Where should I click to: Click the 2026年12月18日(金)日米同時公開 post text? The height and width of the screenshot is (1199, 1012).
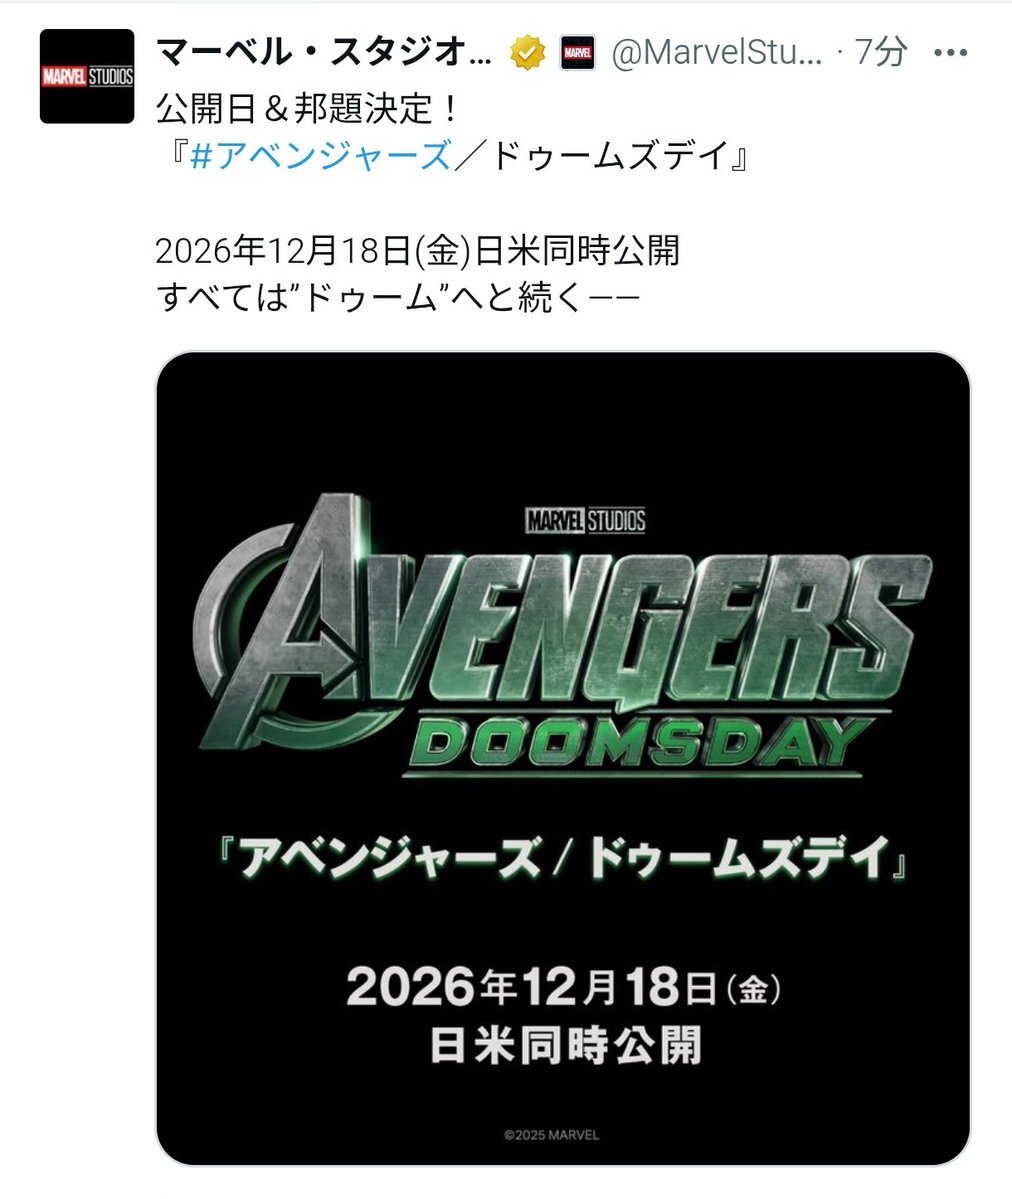click(418, 251)
